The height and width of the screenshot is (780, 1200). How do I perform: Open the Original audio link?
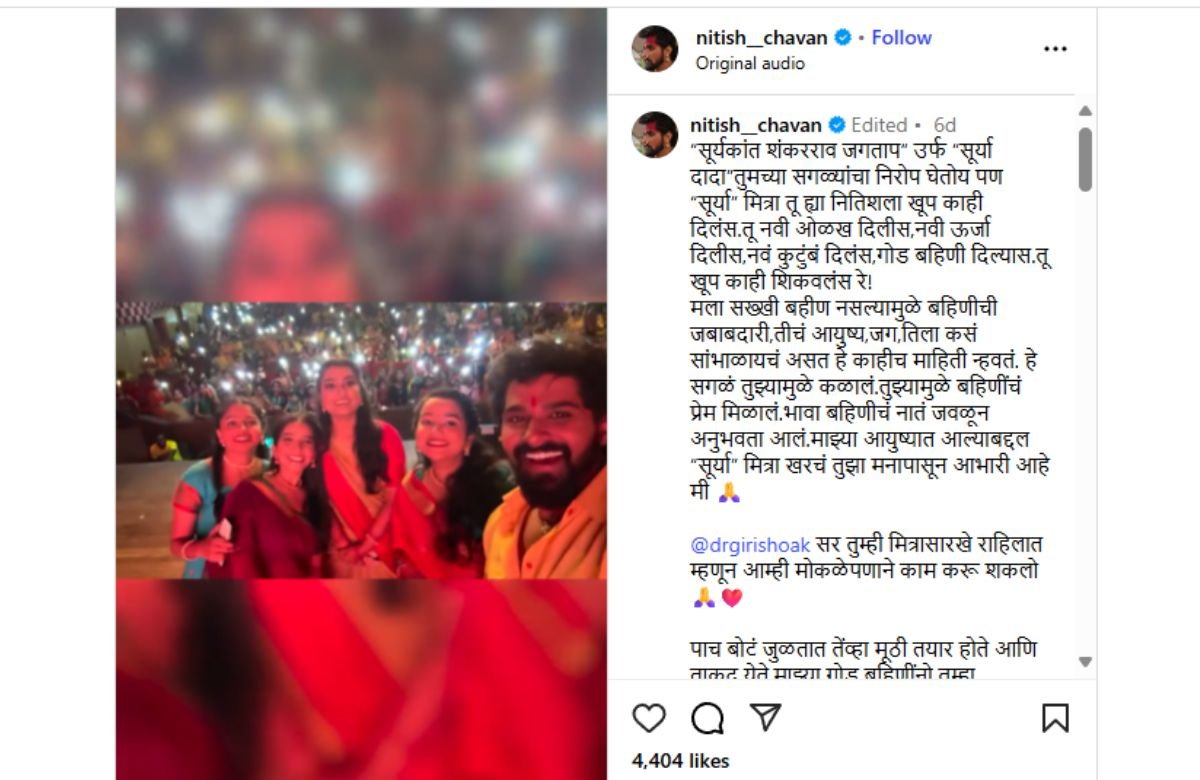(750, 63)
